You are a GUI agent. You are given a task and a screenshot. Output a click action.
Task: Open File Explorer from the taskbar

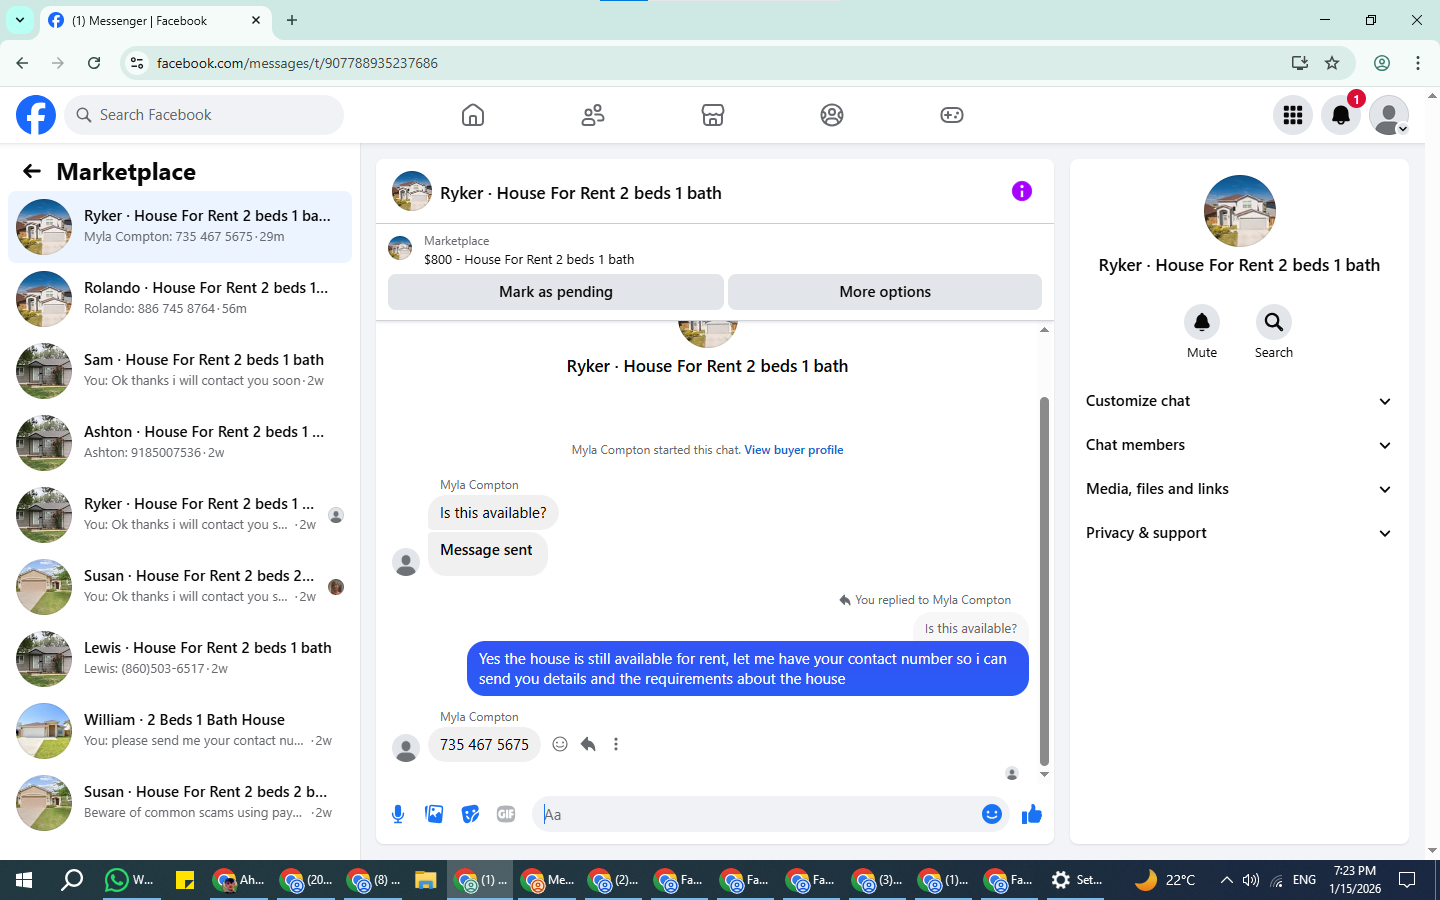[x=426, y=880]
